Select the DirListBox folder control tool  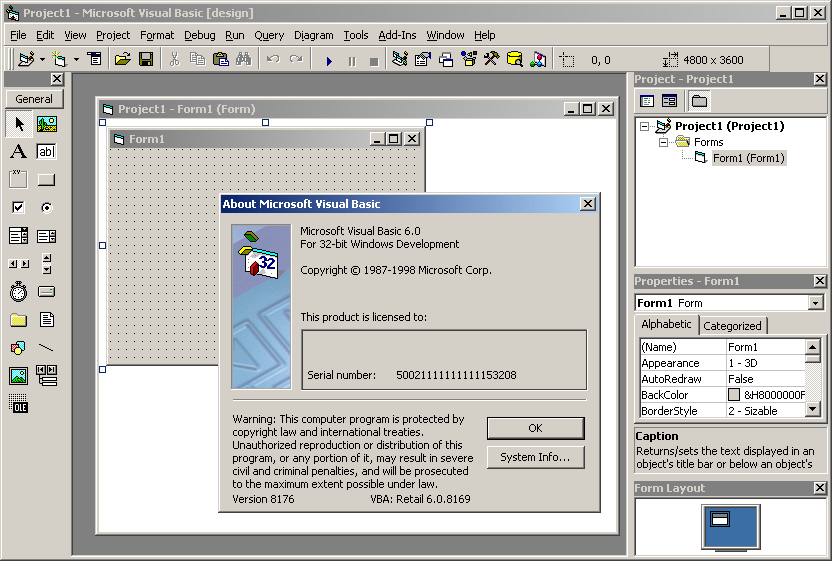(19, 320)
